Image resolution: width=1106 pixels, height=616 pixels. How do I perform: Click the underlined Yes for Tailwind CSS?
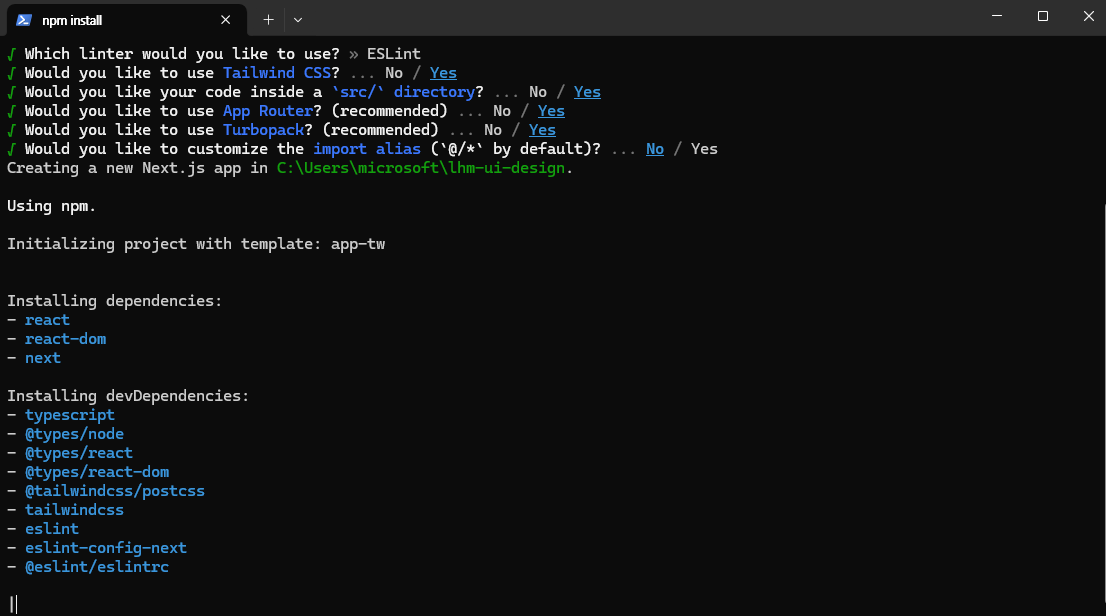point(443,73)
